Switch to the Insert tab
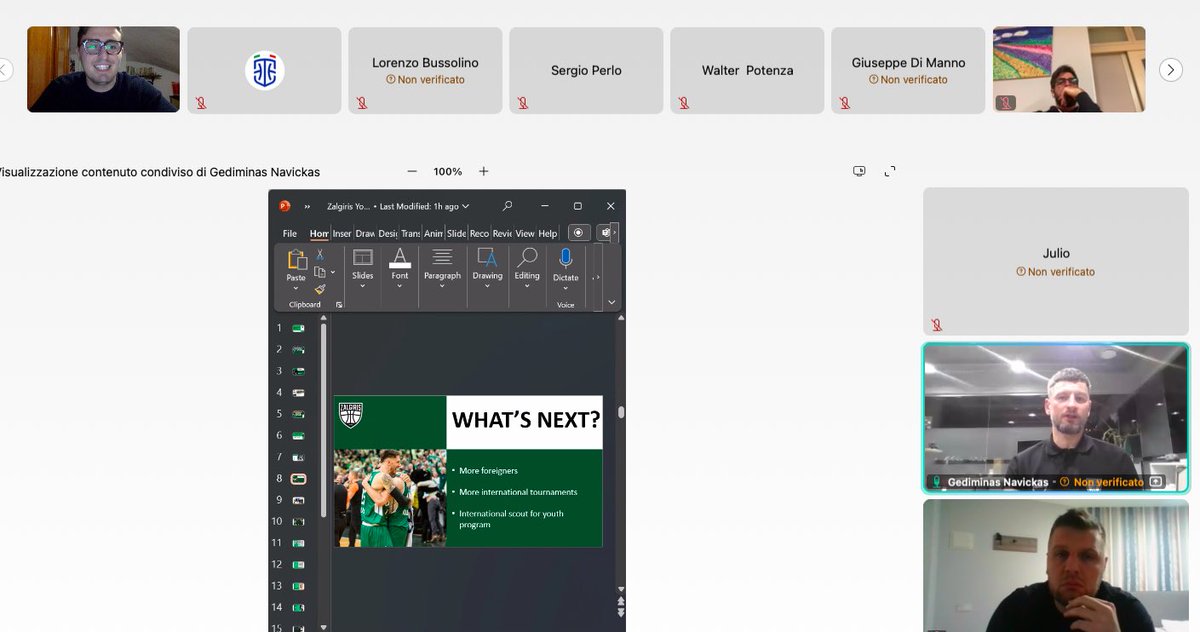This screenshot has width=1200, height=632. point(342,234)
